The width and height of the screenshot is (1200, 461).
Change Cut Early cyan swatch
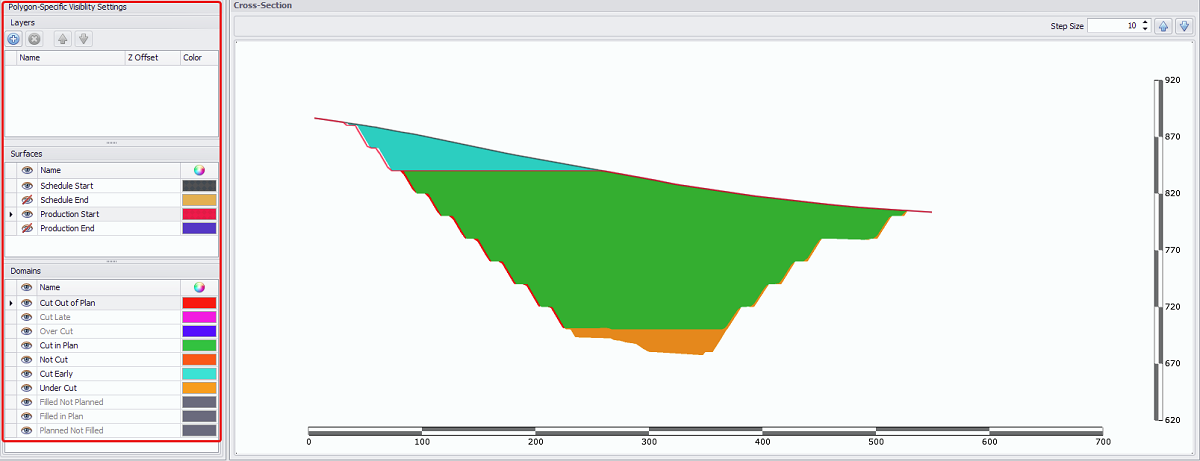pyautogui.click(x=199, y=373)
